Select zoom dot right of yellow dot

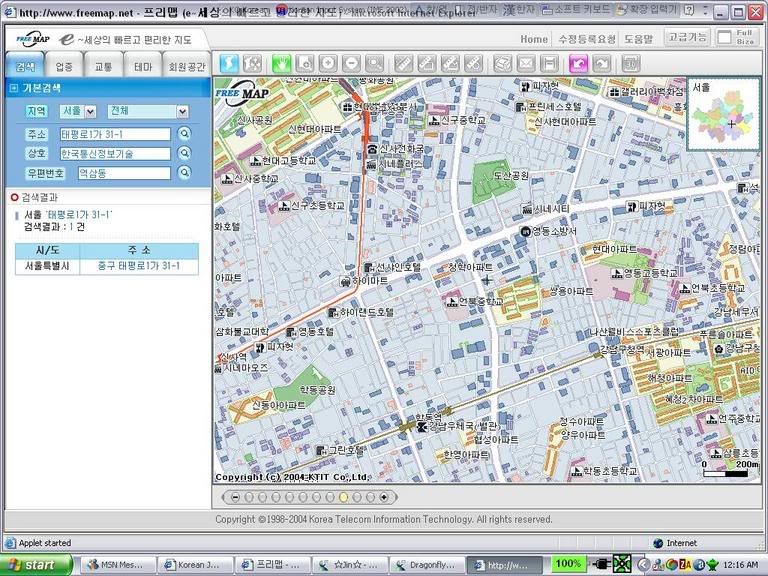pos(357,497)
